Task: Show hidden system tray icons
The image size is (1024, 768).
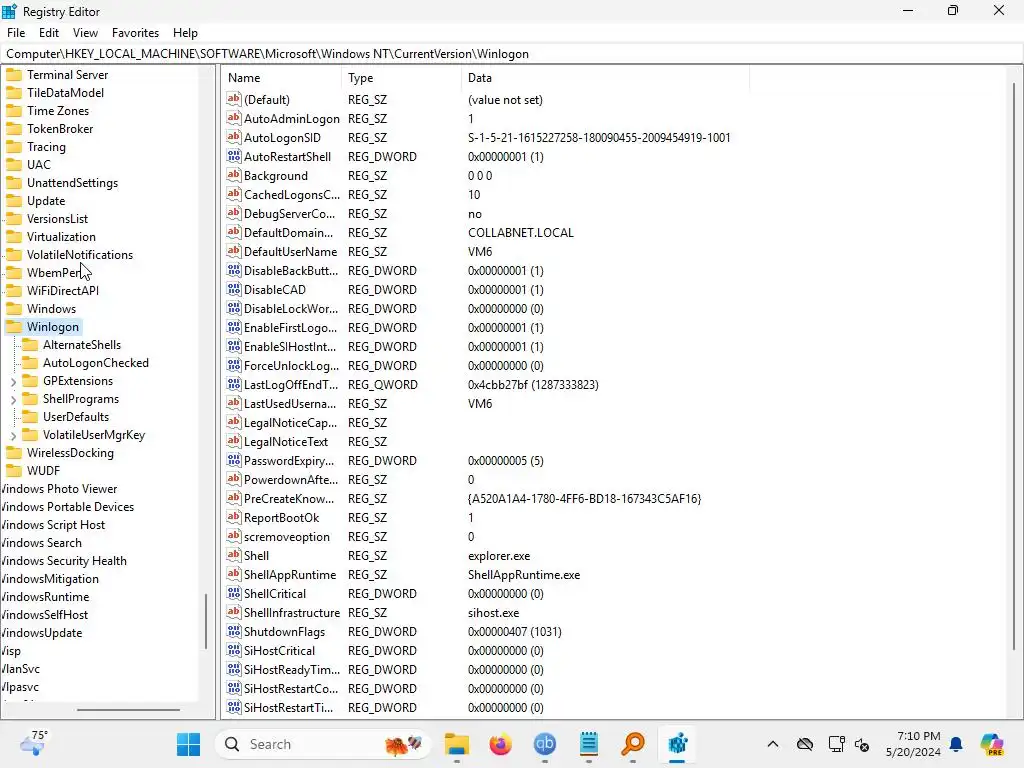Action: point(773,744)
